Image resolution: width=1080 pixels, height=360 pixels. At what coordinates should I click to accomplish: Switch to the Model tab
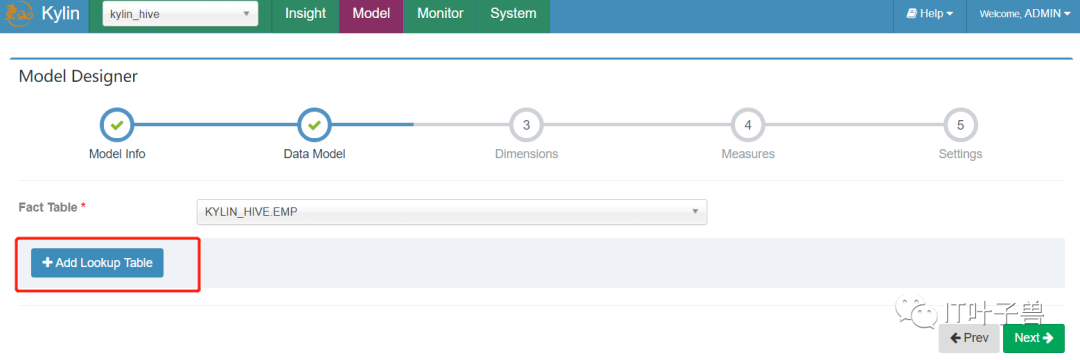tap(371, 14)
